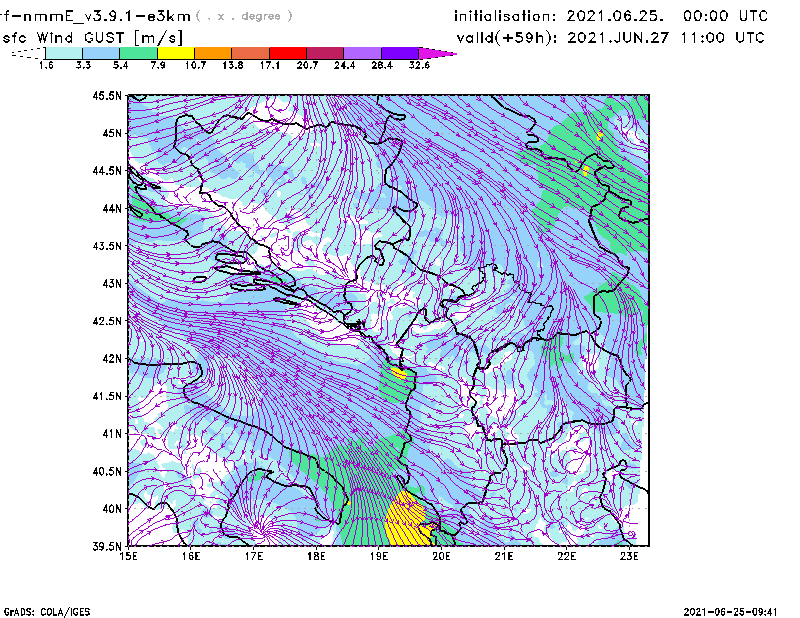Click the 18E longitude label
Image resolution: width=800 pixels, height=618 pixels.
(x=316, y=556)
